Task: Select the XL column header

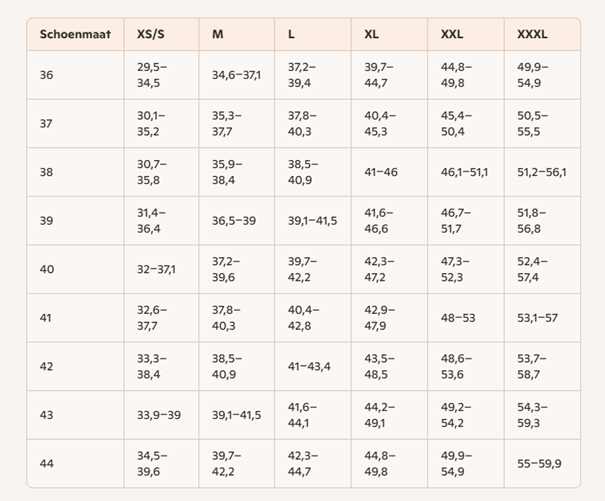Action: (372, 34)
